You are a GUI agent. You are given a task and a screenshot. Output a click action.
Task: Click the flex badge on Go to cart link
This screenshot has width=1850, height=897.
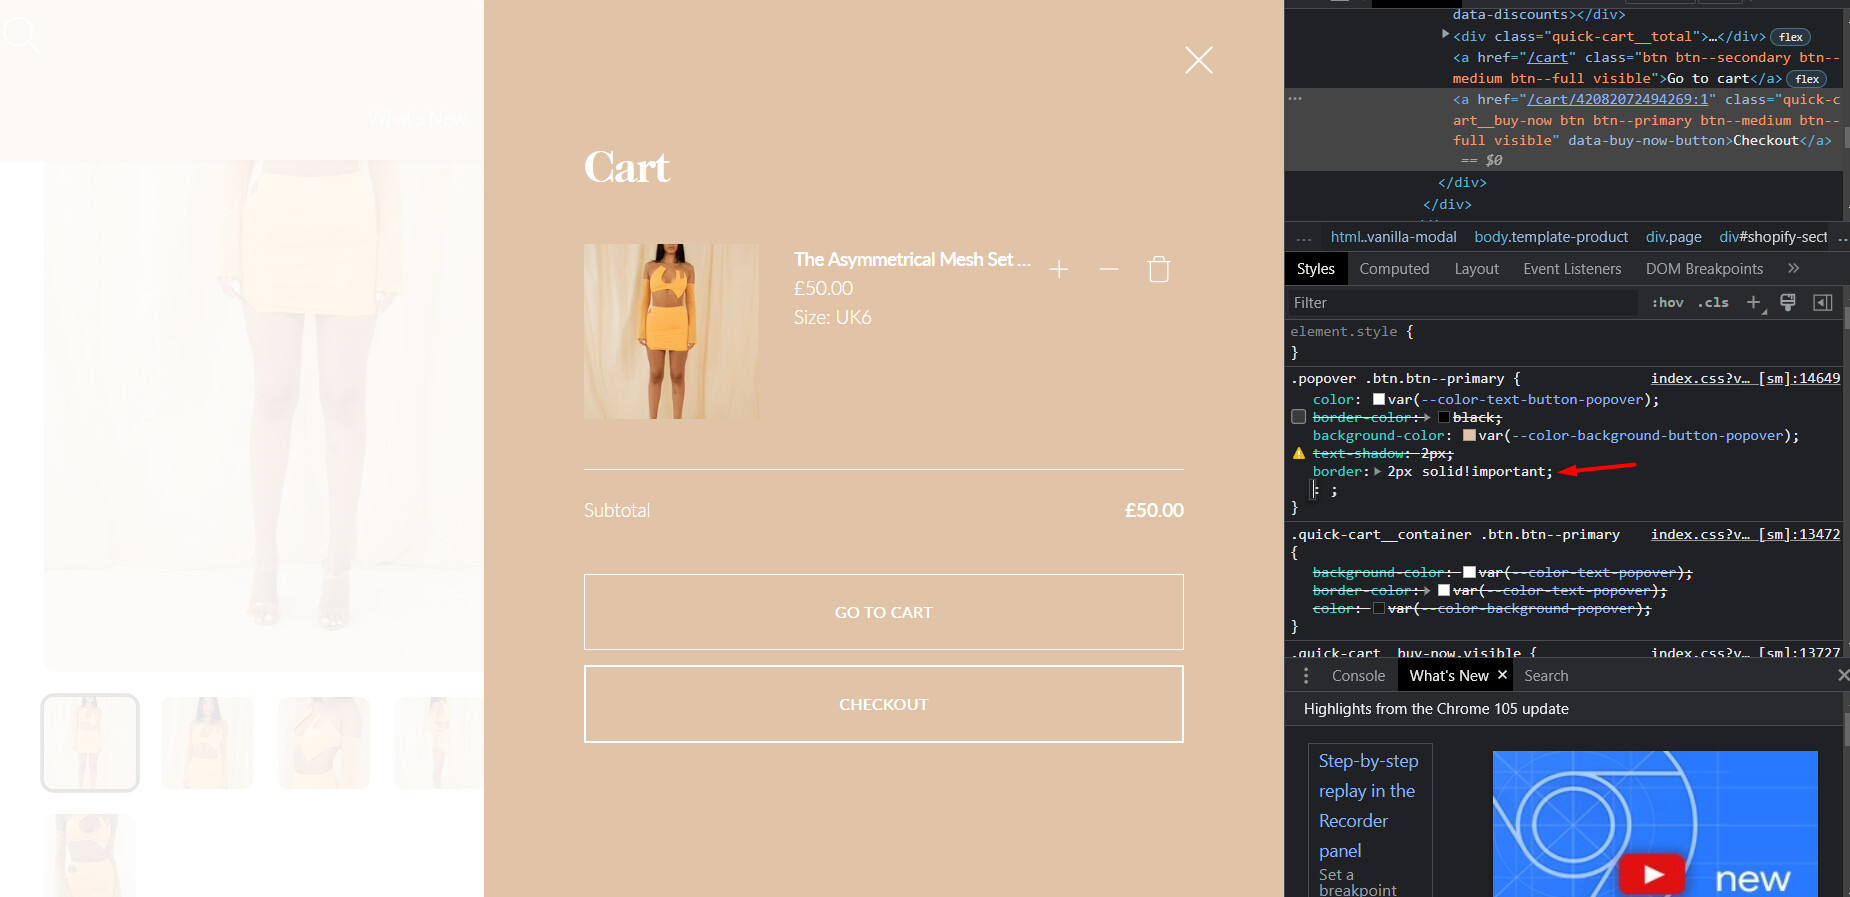[x=1806, y=79]
